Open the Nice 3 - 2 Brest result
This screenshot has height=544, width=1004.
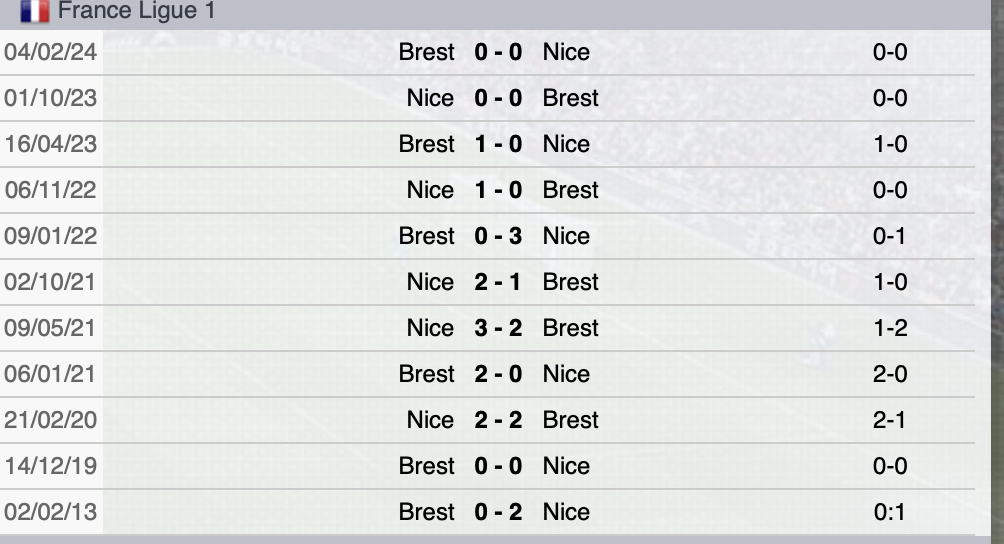(x=498, y=328)
